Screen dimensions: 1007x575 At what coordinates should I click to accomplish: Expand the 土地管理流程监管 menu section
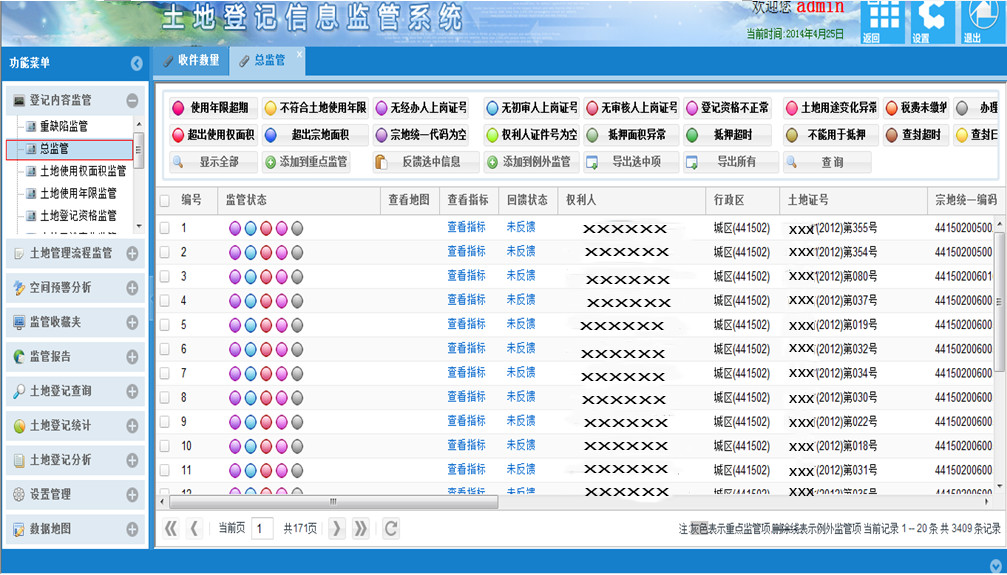click(132, 254)
